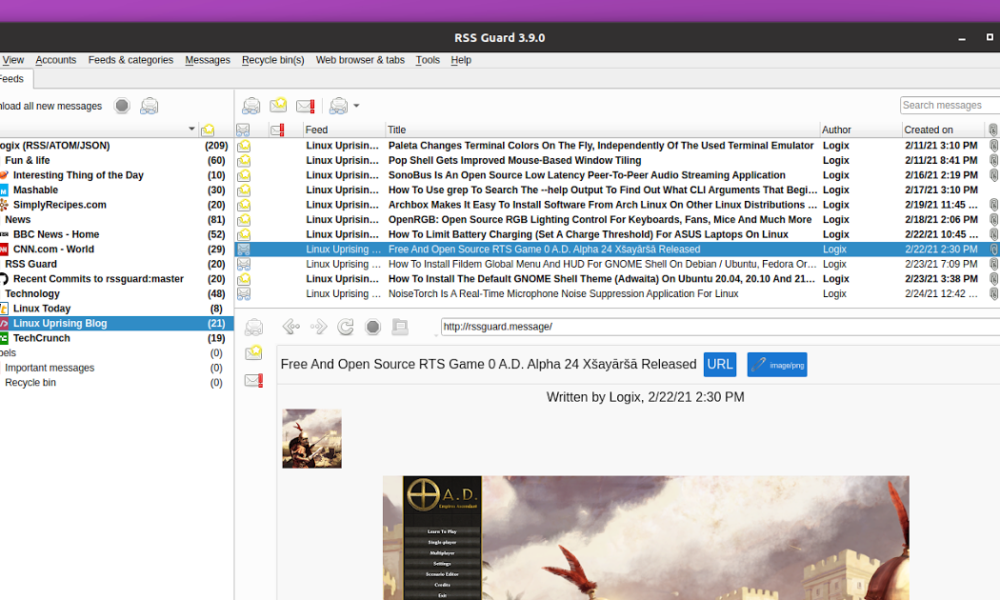Select the Technology category

click(33, 294)
